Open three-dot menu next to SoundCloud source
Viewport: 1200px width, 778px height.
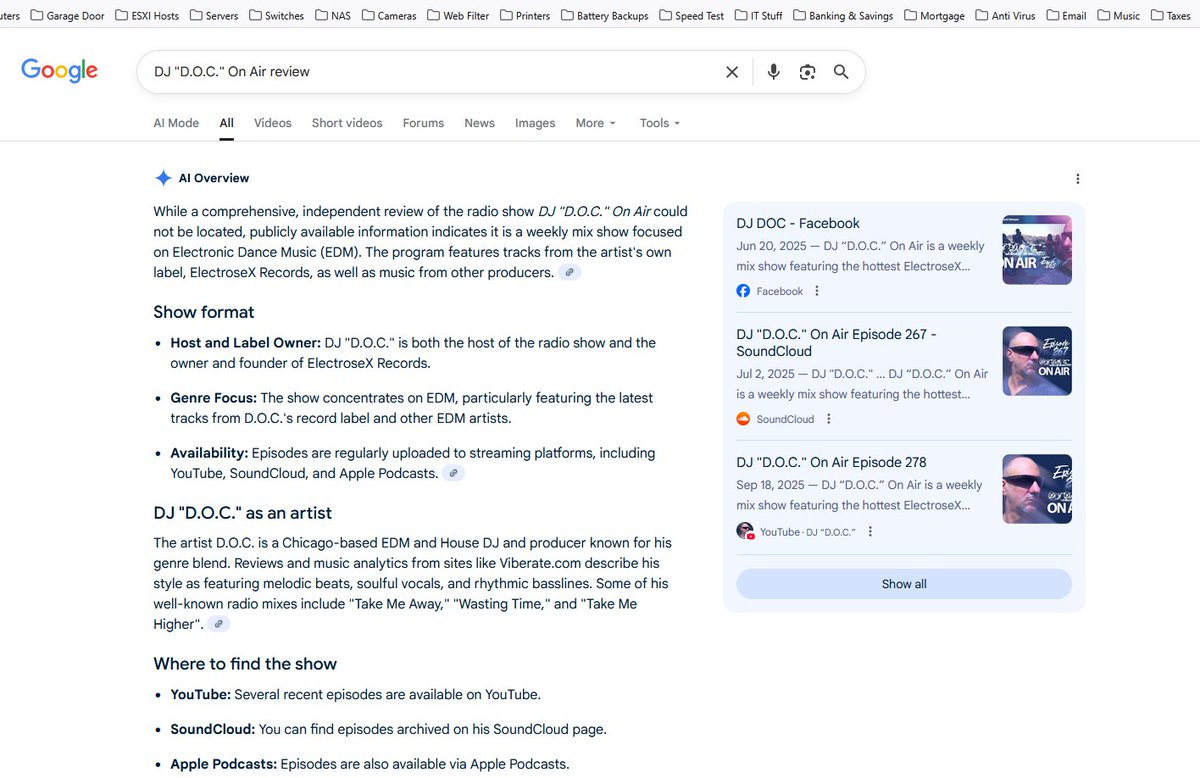829,419
